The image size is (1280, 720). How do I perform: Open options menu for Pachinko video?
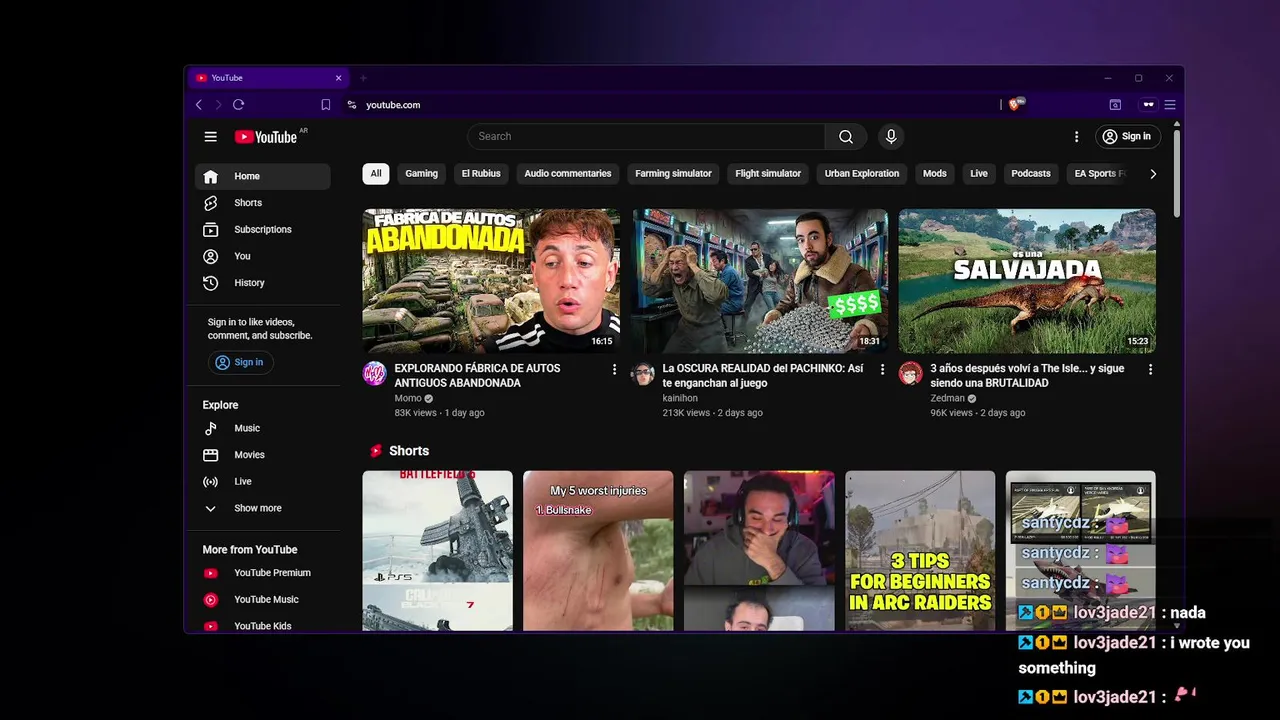pos(882,370)
